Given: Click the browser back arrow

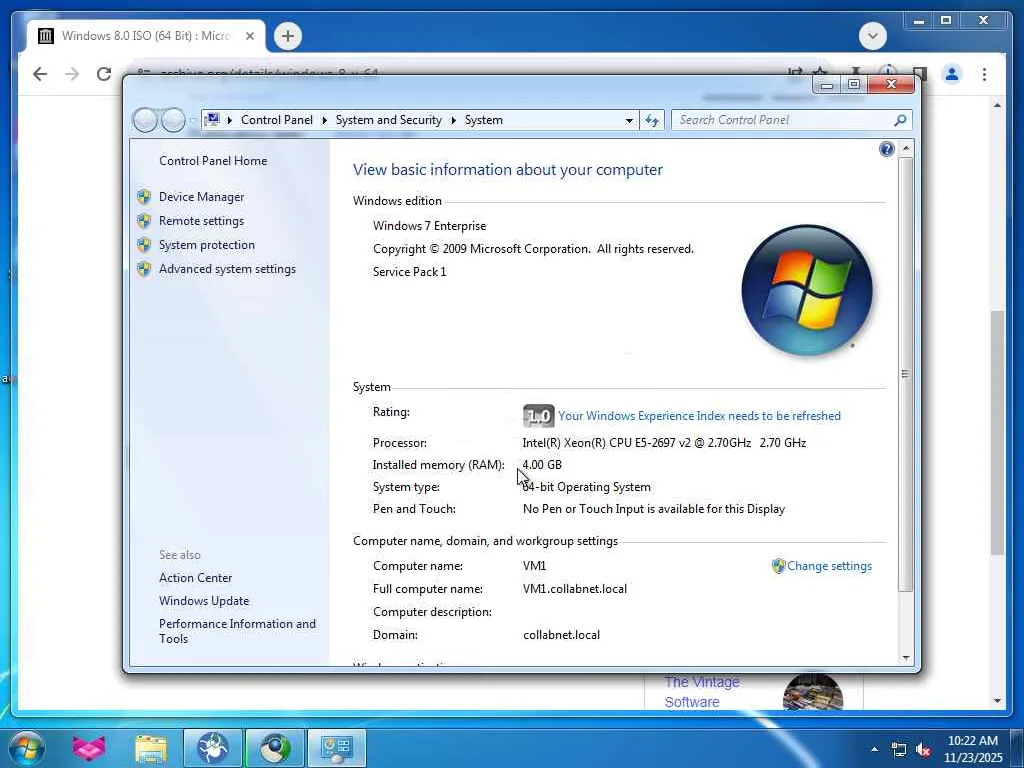Looking at the screenshot, I should [x=40, y=74].
